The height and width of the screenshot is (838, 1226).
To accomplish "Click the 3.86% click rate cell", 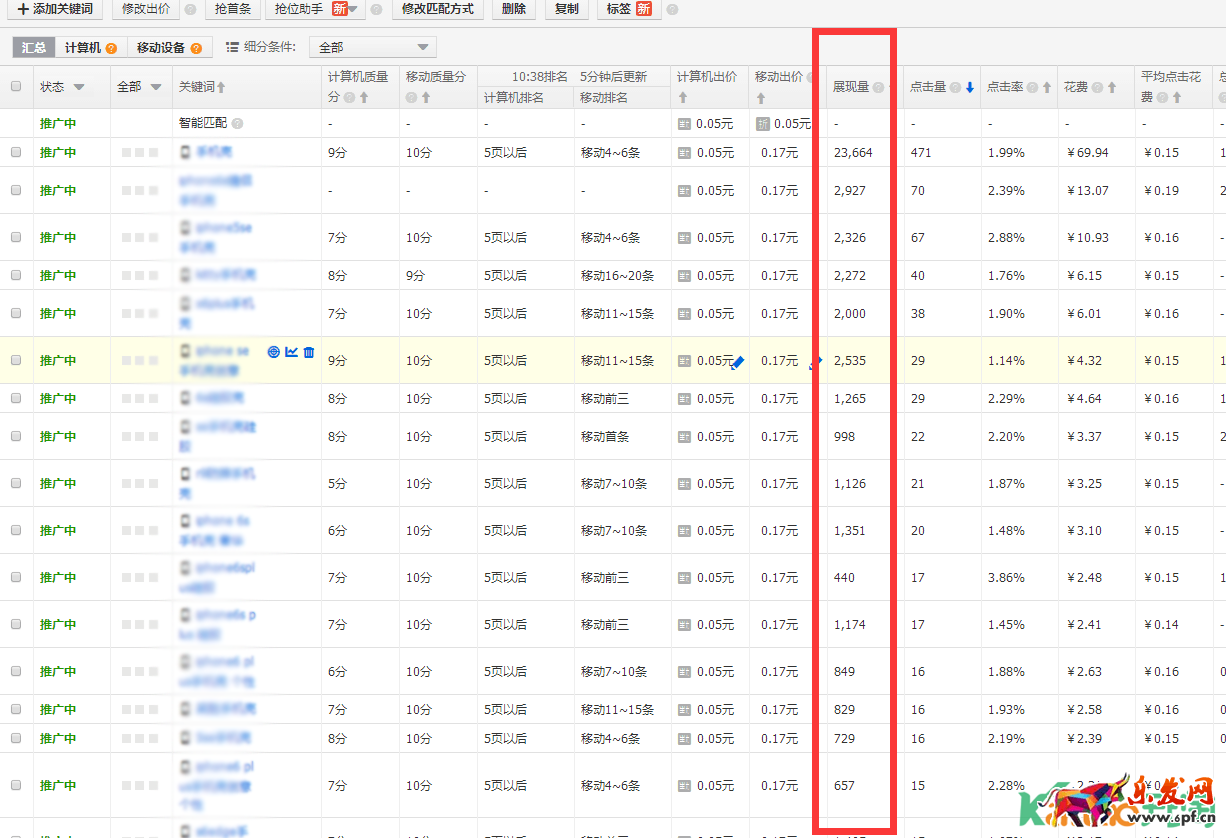I will pyautogui.click(x=1006, y=577).
